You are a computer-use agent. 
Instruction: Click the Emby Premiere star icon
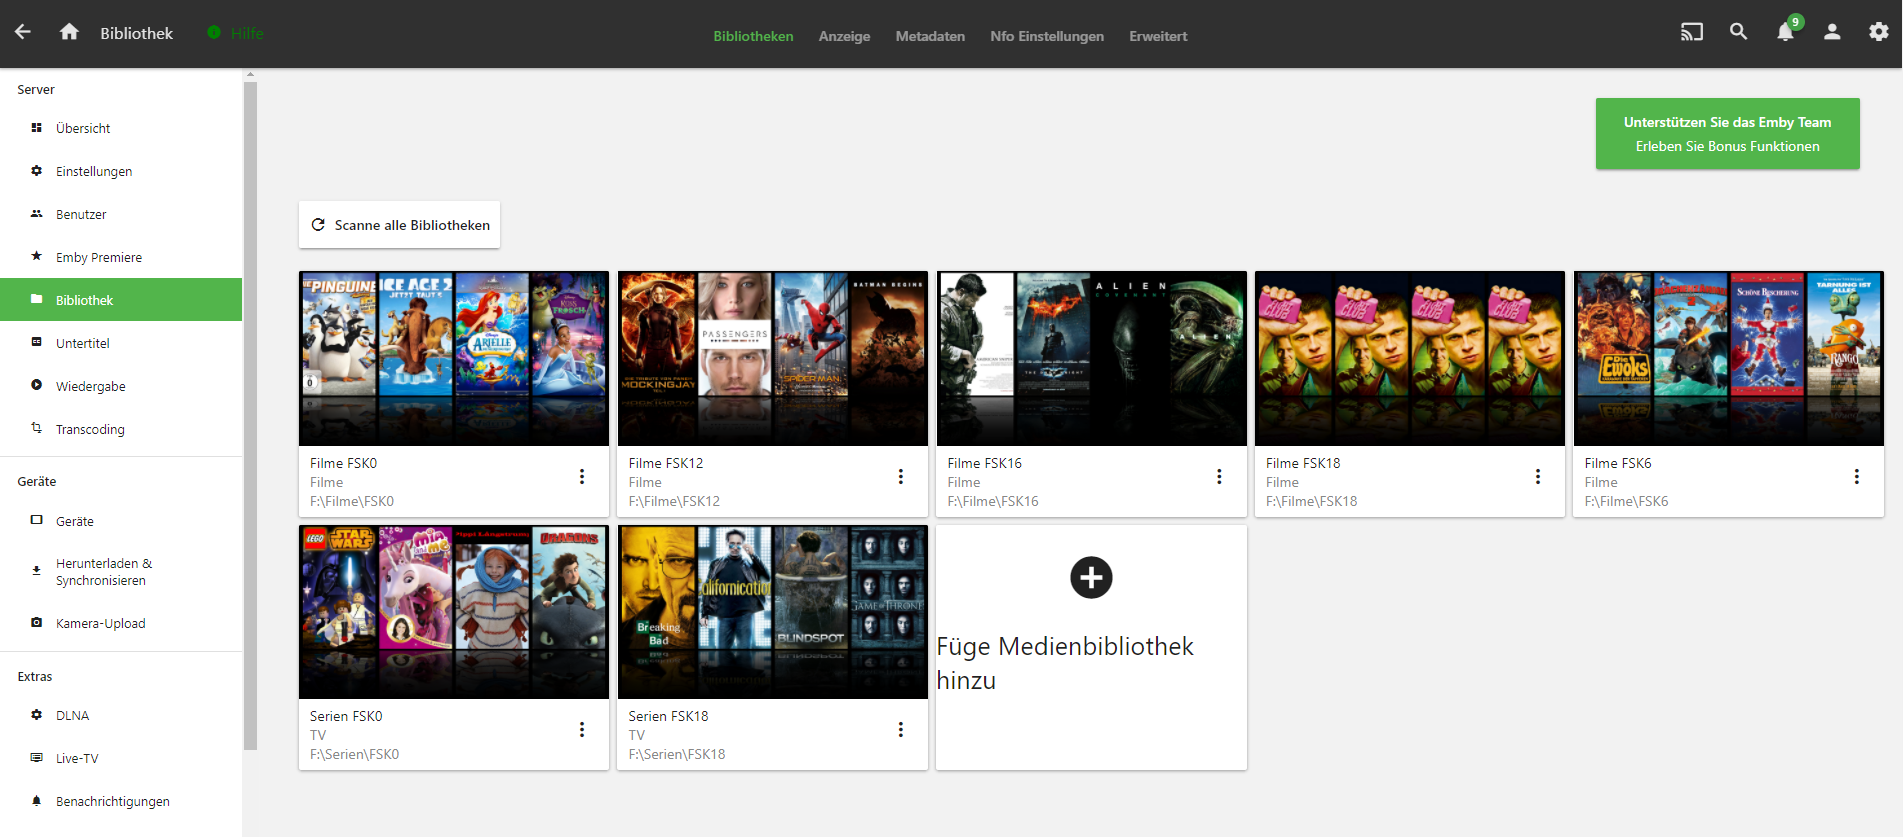click(x=37, y=257)
